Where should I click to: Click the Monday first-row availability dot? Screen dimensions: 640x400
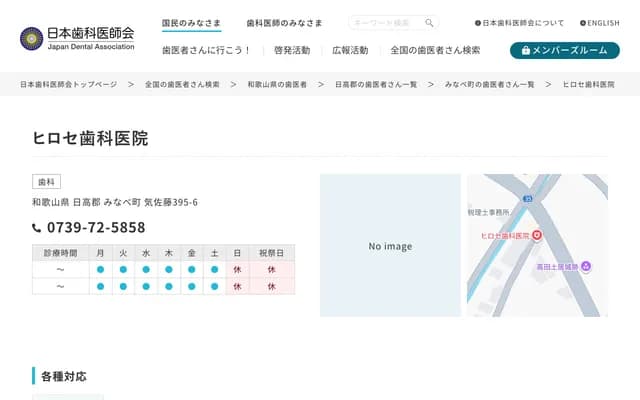pyautogui.click(x=100, y=270)
